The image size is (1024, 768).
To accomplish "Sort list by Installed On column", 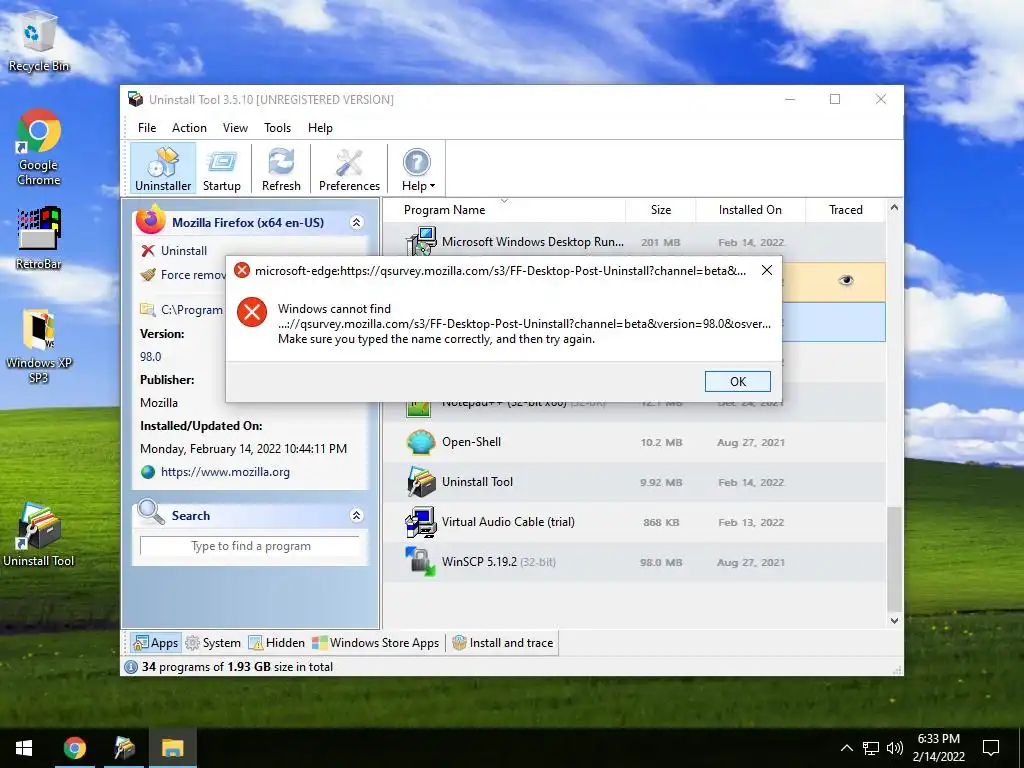I will 750,210.
